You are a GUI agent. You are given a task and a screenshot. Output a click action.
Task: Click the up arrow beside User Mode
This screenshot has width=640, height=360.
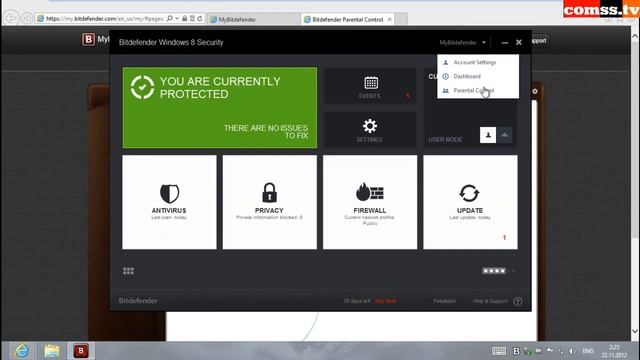(505, 135)
